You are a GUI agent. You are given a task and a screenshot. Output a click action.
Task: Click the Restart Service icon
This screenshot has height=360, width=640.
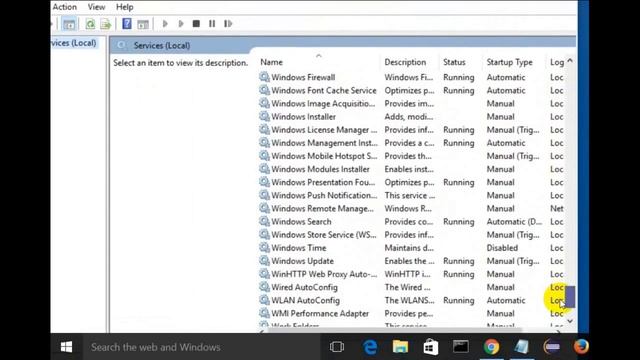228,24
